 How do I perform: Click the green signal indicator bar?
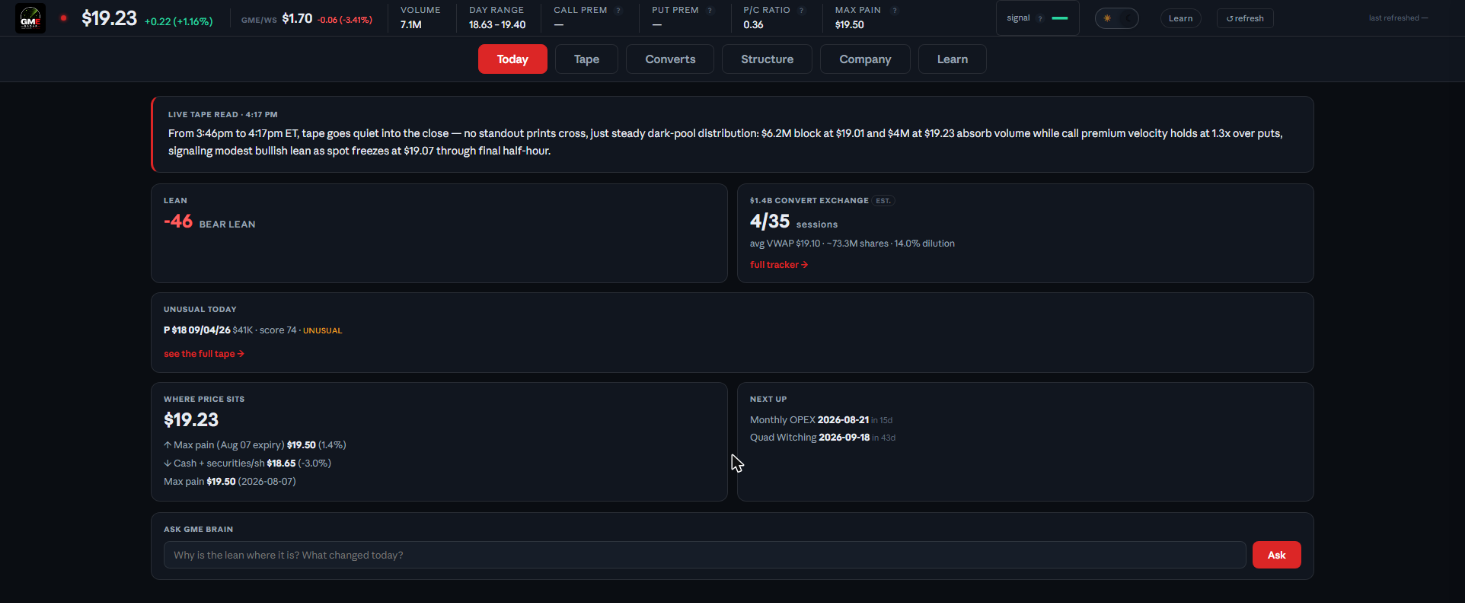(x=1060, y=18)
